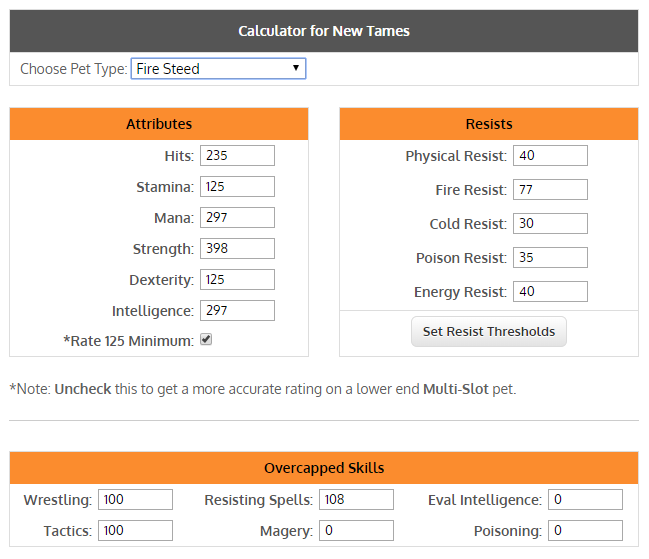Select the Fire Resist input

pos(550,190)
